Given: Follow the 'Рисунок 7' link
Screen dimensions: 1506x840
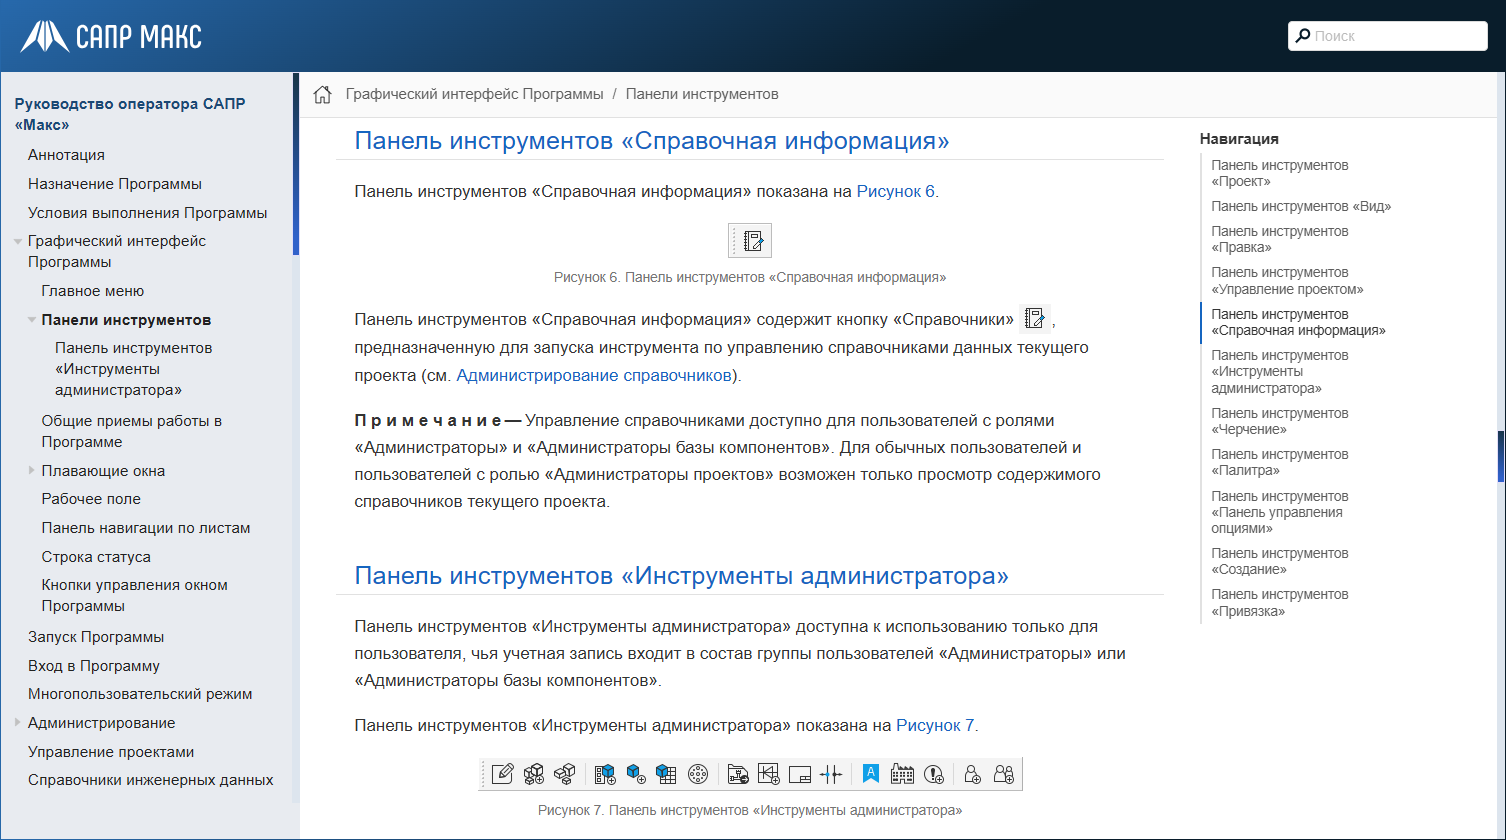Looking at the screenshot, I should 934,725.
